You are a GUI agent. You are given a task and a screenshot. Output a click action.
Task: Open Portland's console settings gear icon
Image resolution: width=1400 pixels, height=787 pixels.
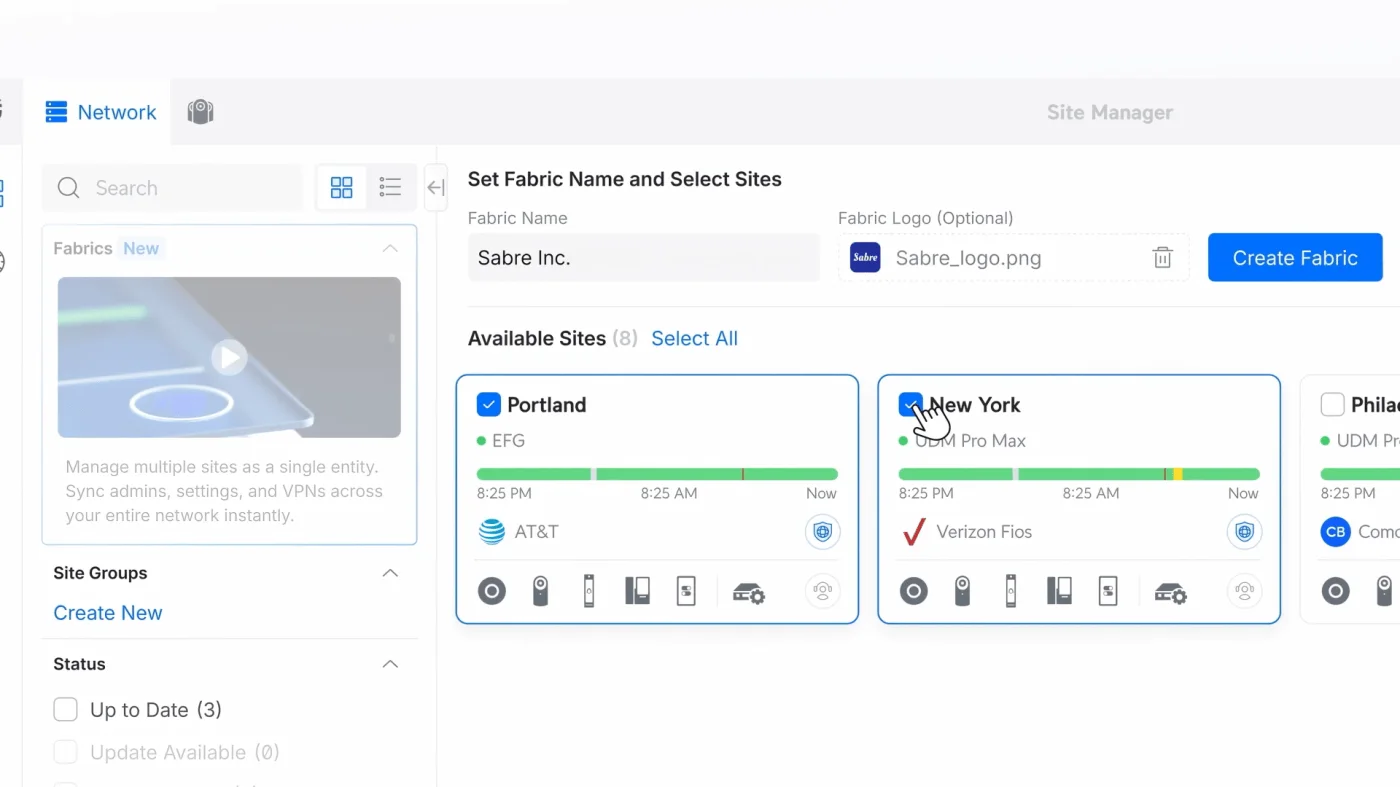(749, 593)
